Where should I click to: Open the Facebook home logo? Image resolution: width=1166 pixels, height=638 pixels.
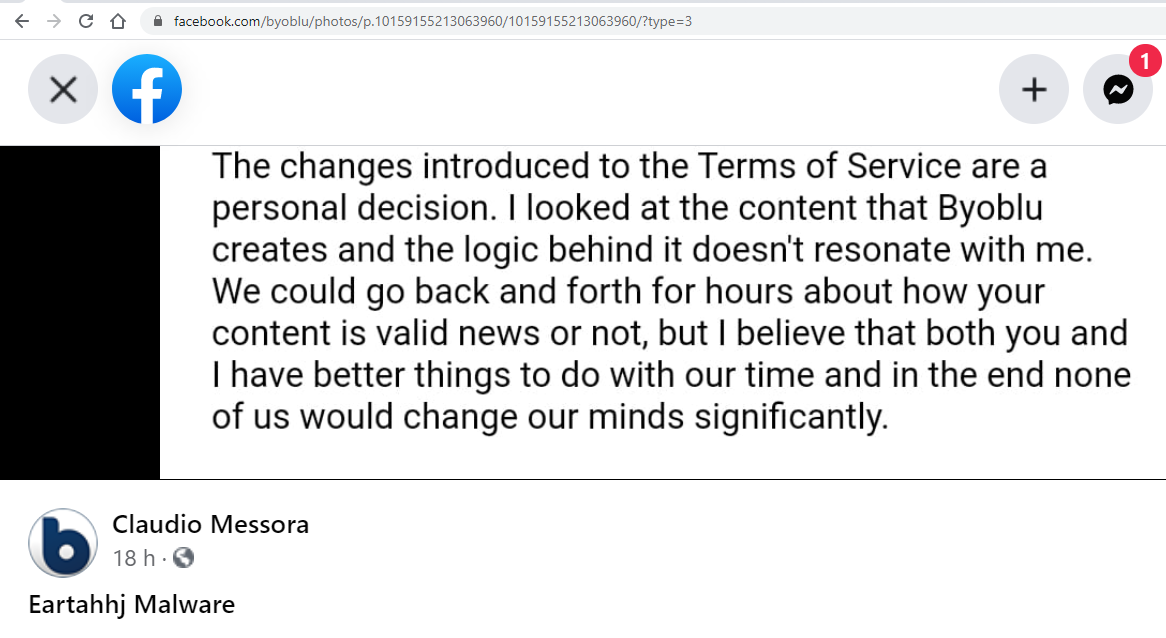tap(146, 89)
